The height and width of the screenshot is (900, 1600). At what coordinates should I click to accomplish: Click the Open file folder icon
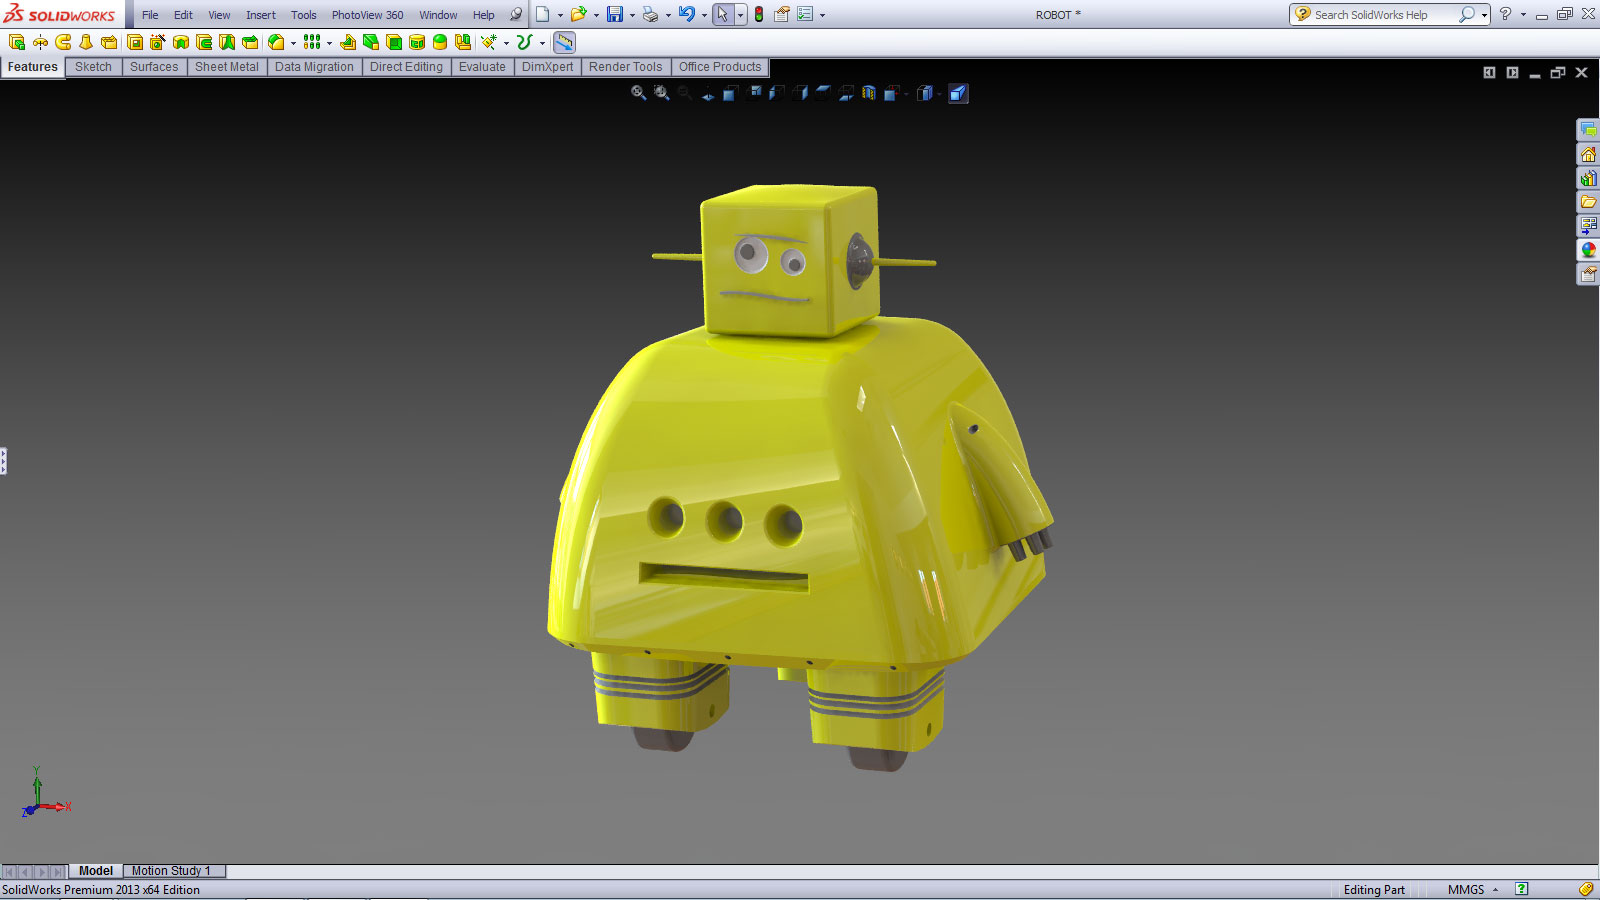[x=578, y=14]
